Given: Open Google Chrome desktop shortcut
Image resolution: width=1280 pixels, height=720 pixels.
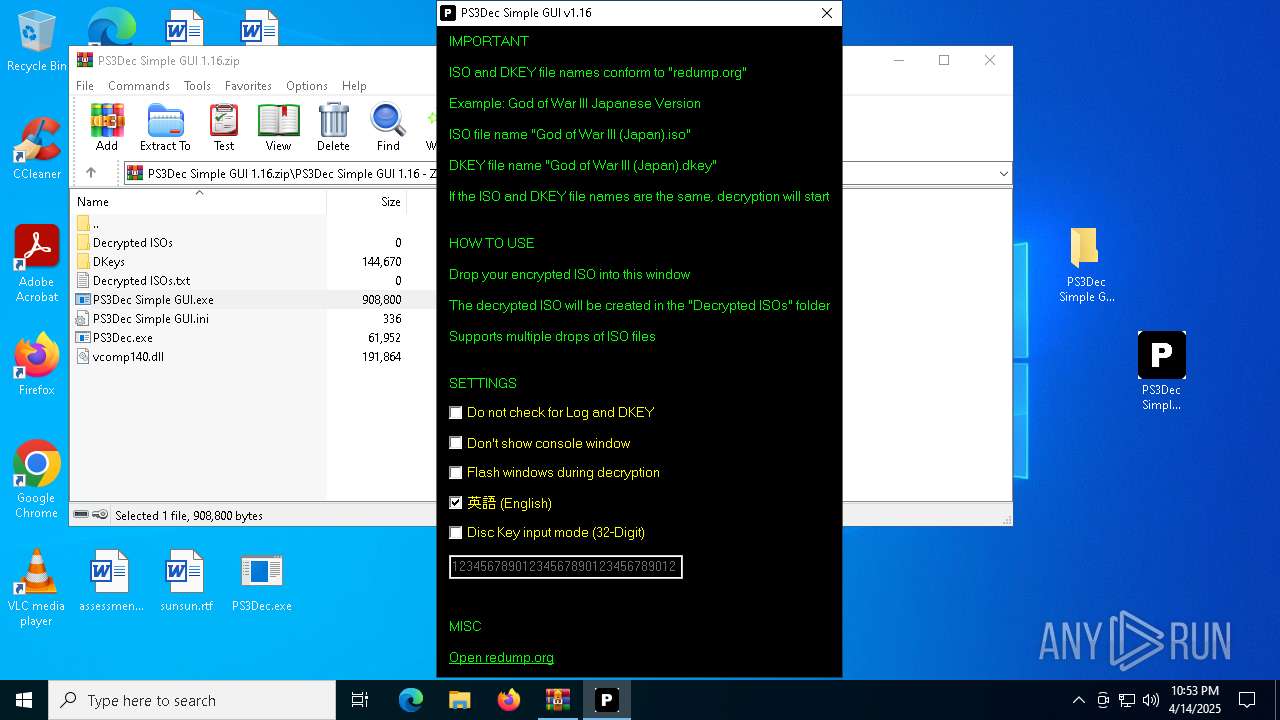Looking at the screenshot, I should 37,480.
